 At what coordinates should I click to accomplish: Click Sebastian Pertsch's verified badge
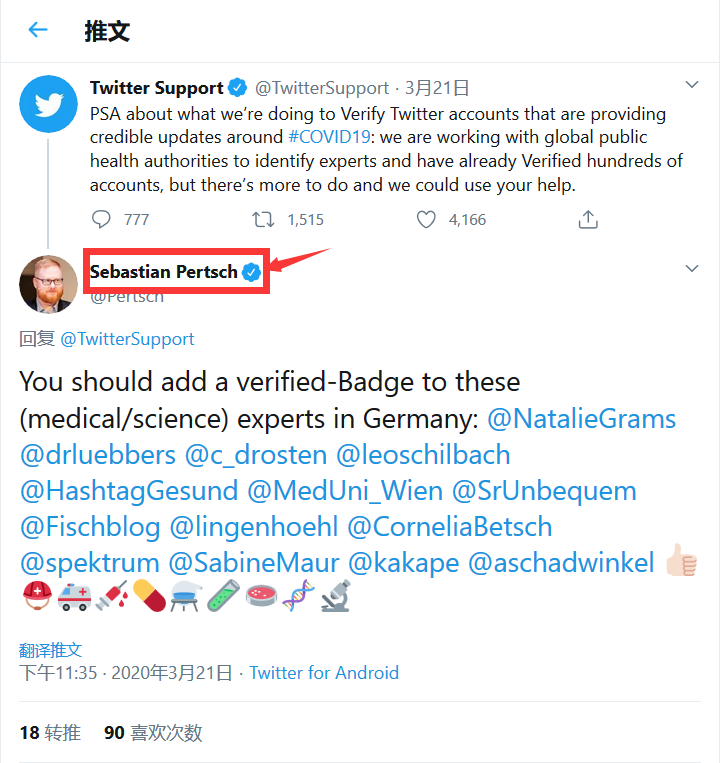[x=252, y=272]
